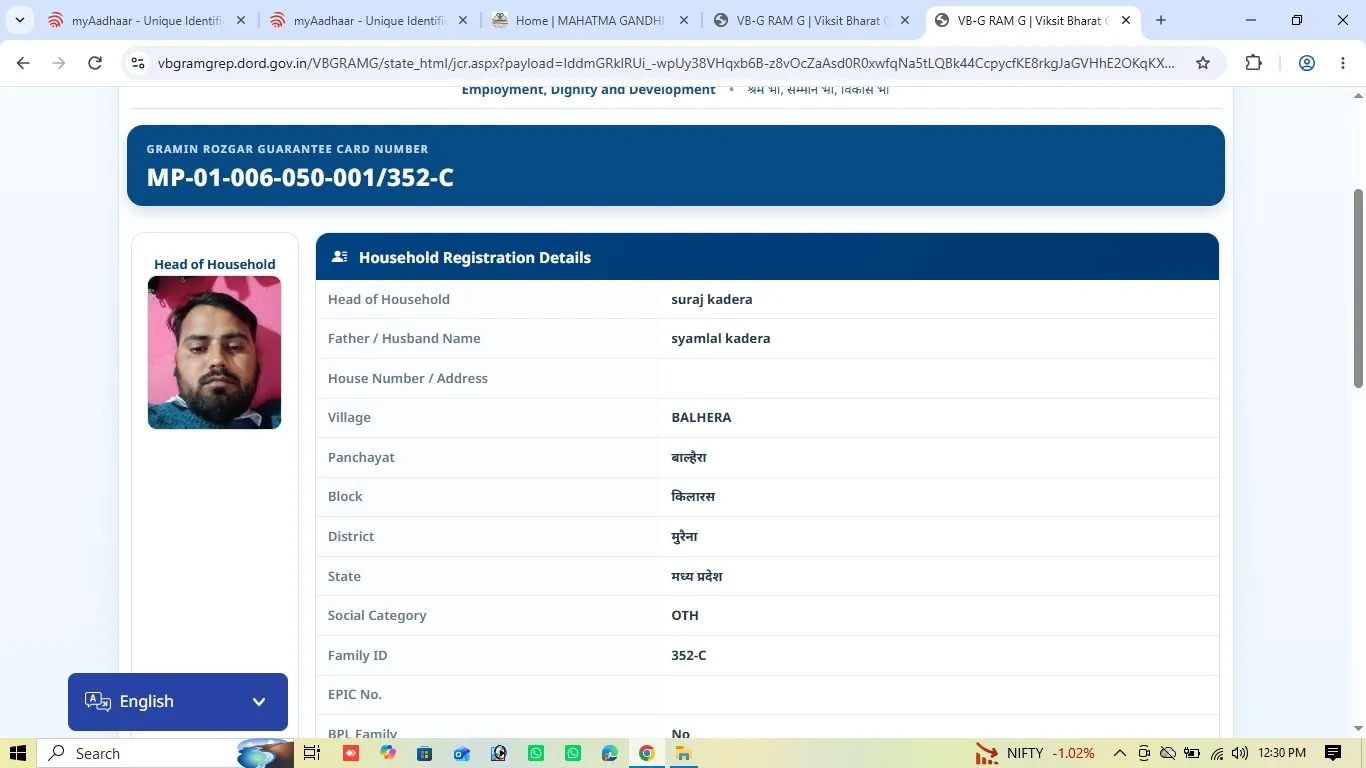The image size is (1366, 768).
Task: Show hidden system tray icons
Action: pyautogui.click(x=1120, y=753)
